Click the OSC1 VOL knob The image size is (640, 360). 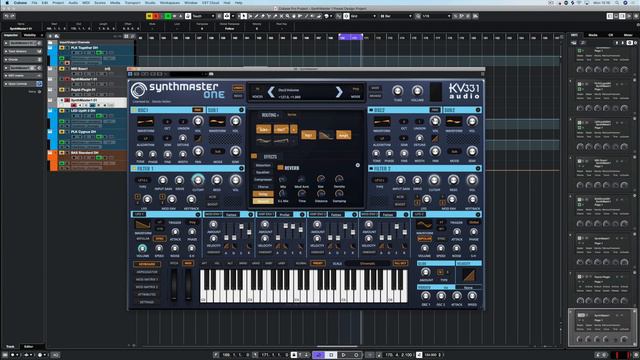198,121
